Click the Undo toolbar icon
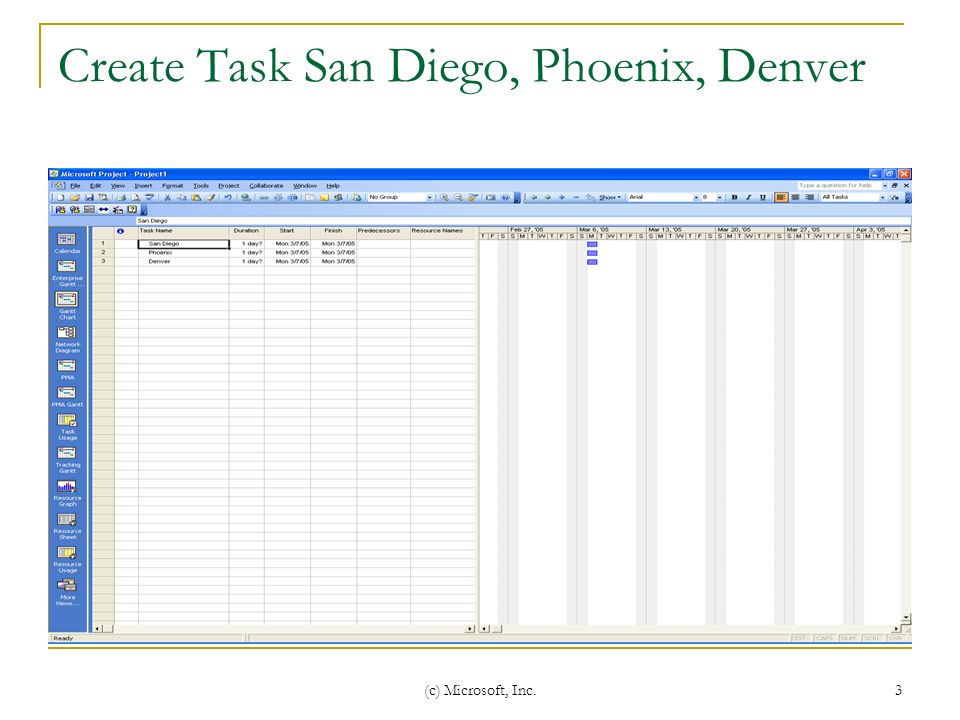The width and height of the screenshot is (960, 720). pos(228,198)
